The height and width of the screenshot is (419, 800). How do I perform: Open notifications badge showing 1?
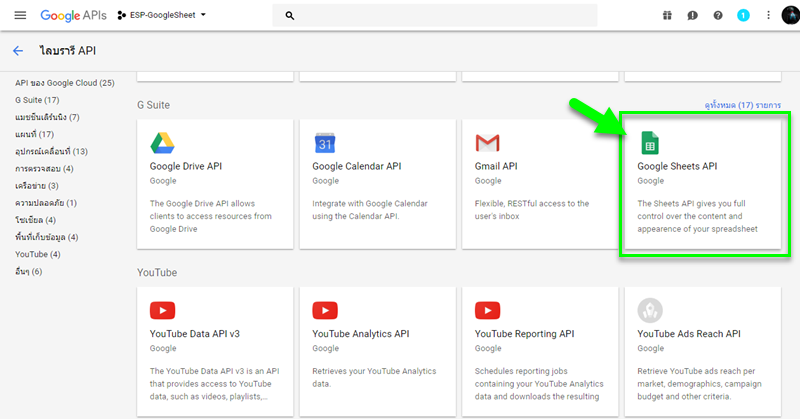(743, 15)
